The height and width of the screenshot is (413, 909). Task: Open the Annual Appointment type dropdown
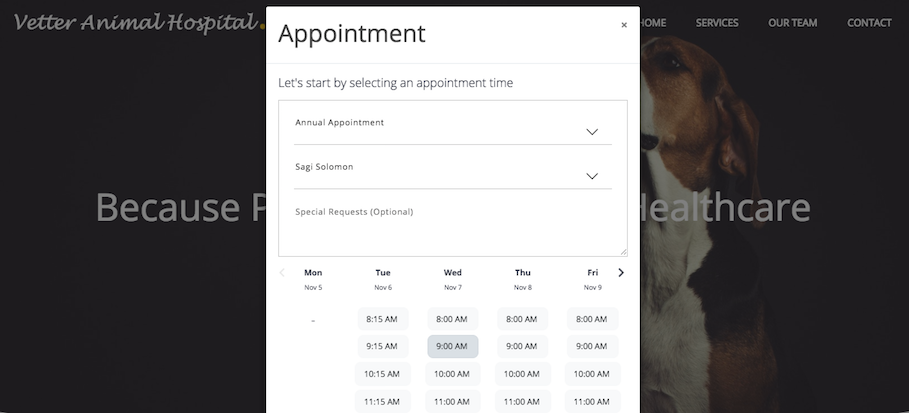[x=452, y=129]
